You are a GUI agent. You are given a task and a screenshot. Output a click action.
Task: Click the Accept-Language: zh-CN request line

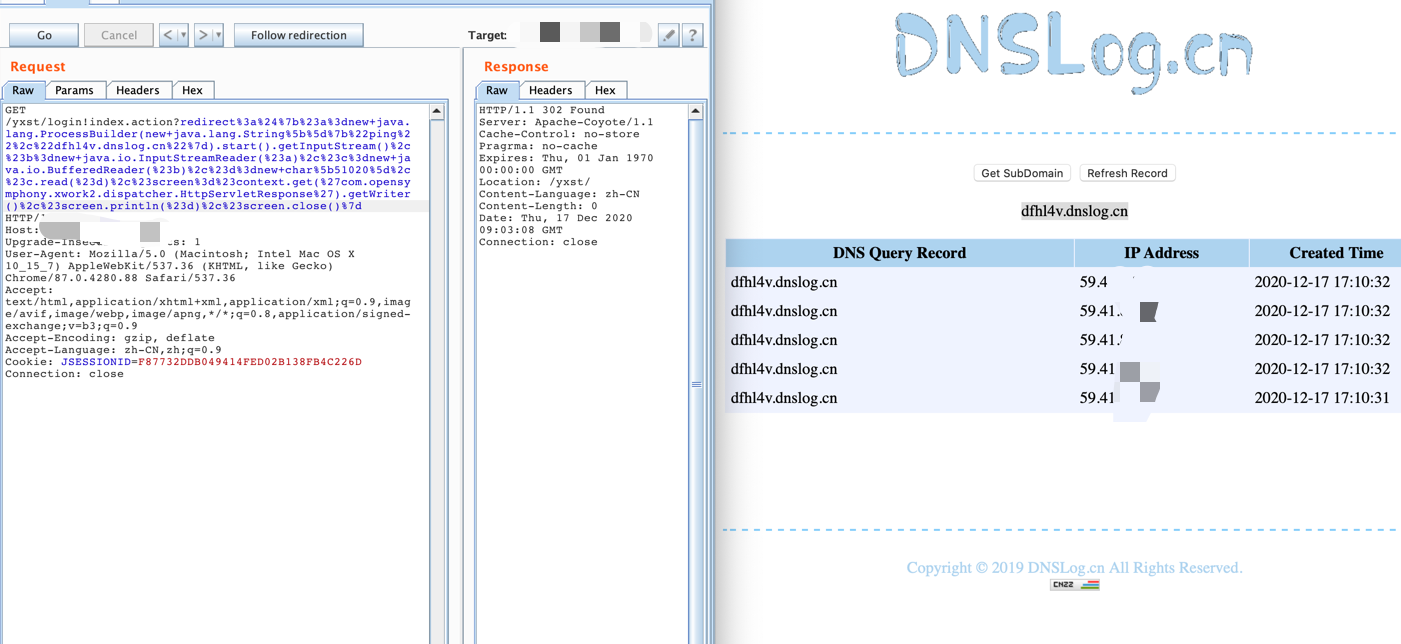pos(114,350)
